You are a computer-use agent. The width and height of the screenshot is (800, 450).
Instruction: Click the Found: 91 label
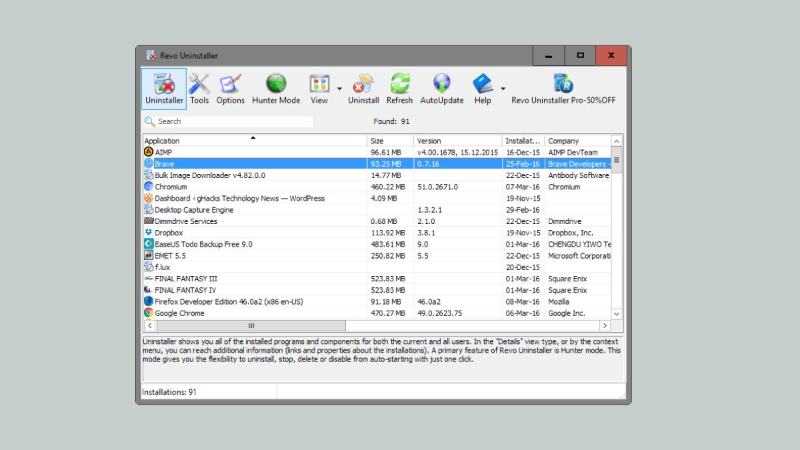click(391, 121)
